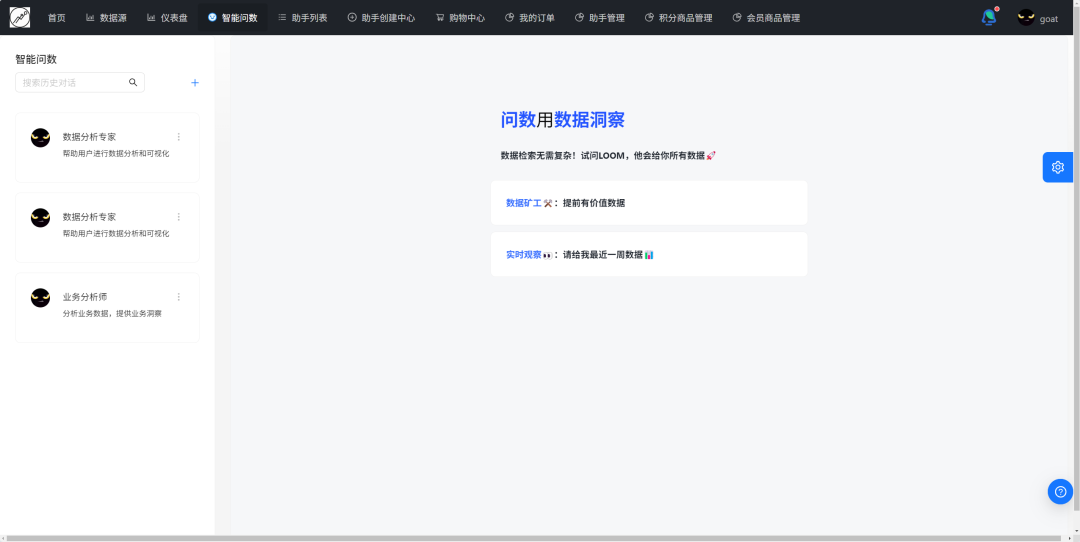Focus the 搜索历史对话 search field
1080x542 pixels.
click(80, 83)
